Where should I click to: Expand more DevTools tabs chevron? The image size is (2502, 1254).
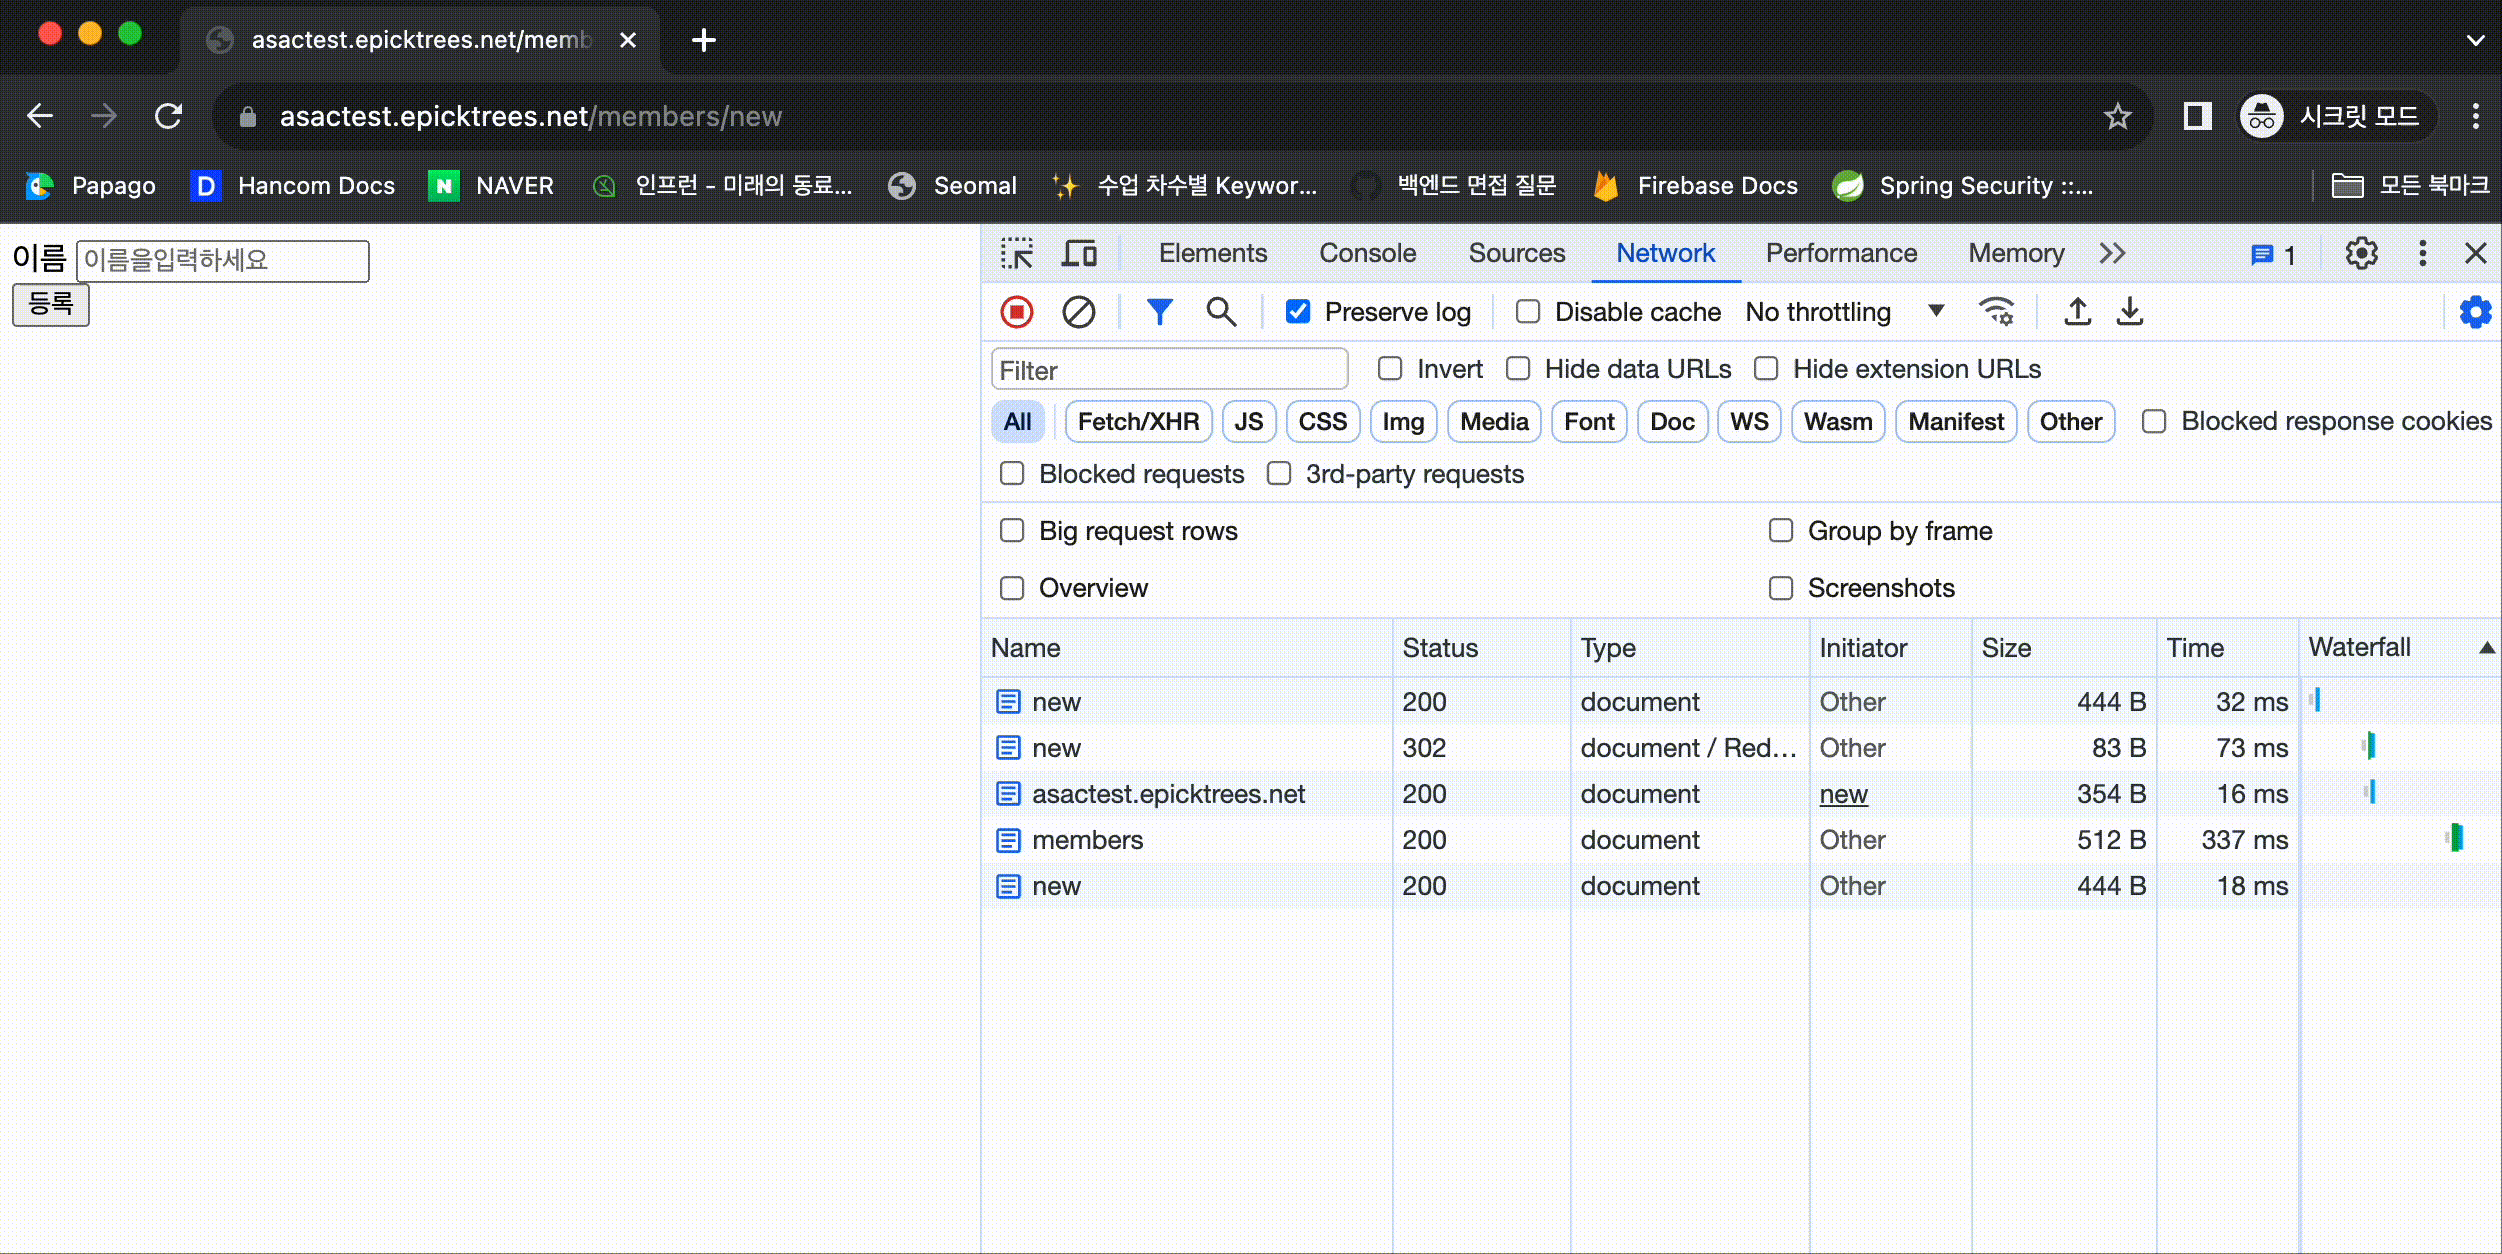pos(2112,254)
